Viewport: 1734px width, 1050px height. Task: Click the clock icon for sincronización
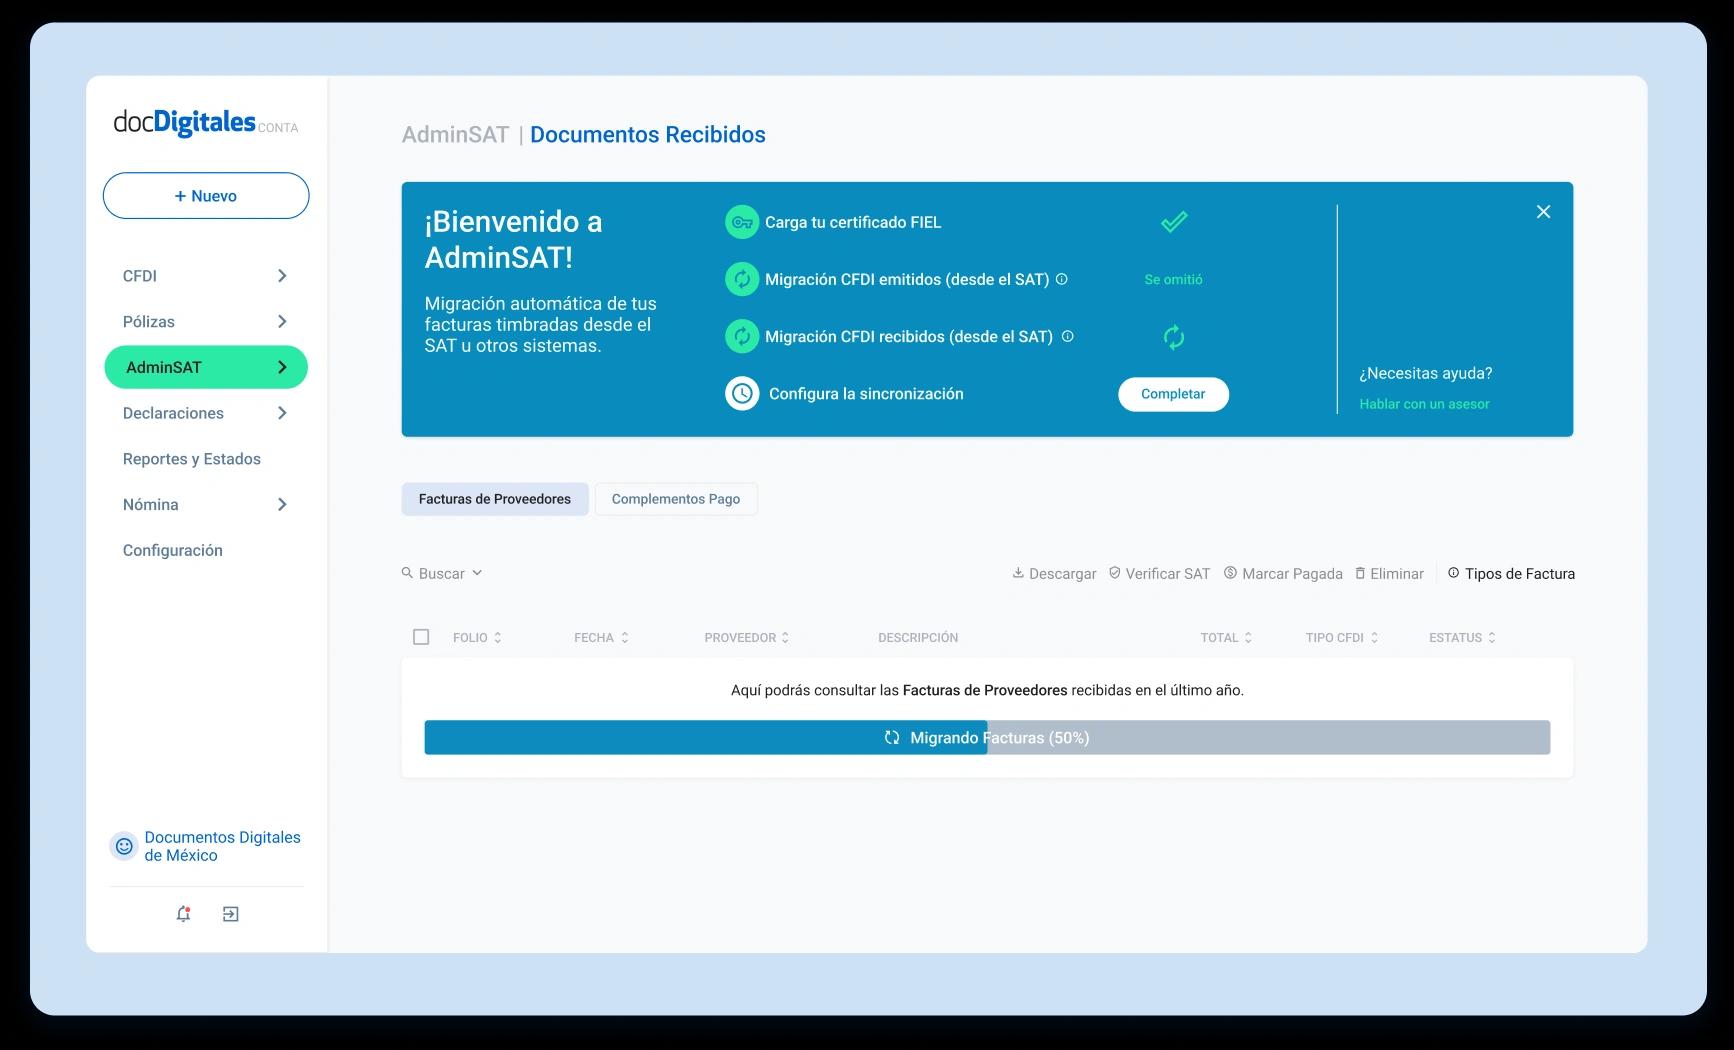pyautogui.click(x=742, y=394)
